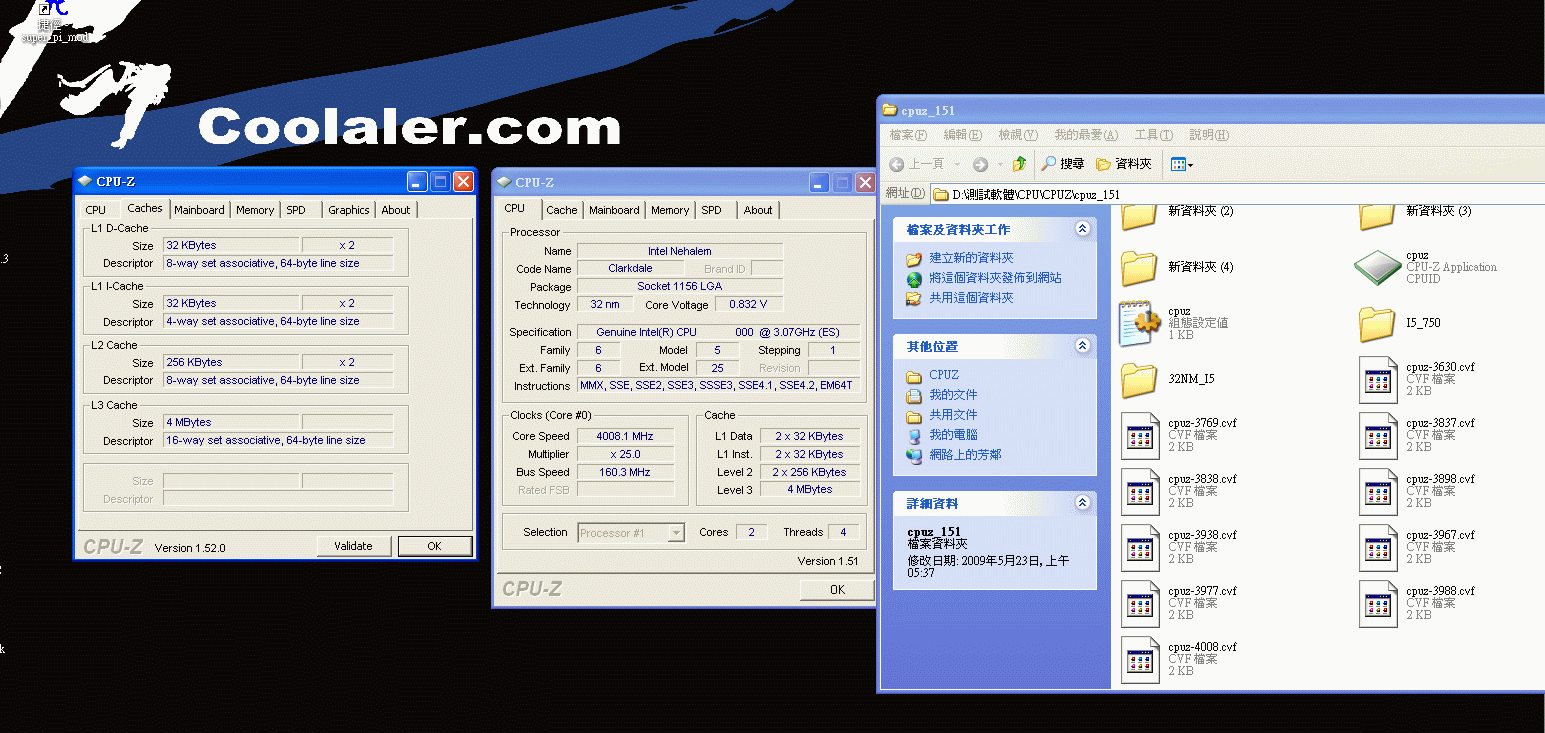Click OK in CPU-Z Version 1.52.0 window
The image size is (1545, 733).
point(434,546)
